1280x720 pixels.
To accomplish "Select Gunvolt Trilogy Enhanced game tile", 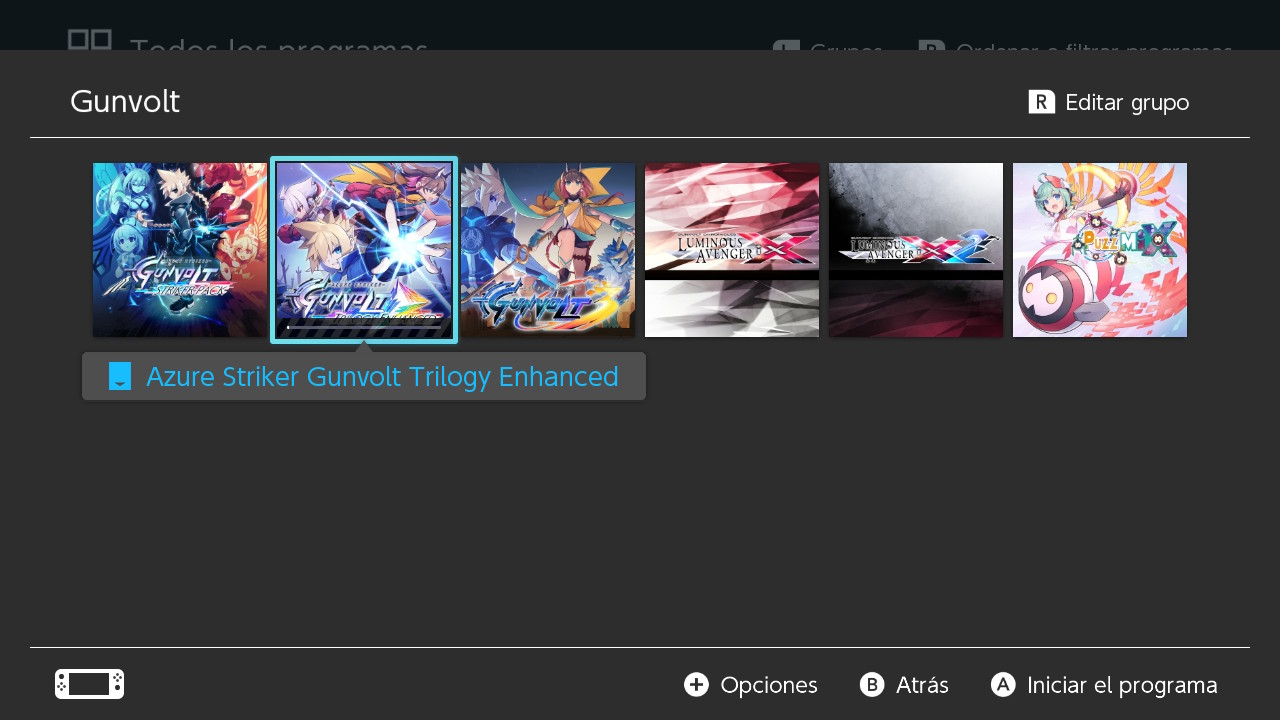I will [x=364, y=250].
